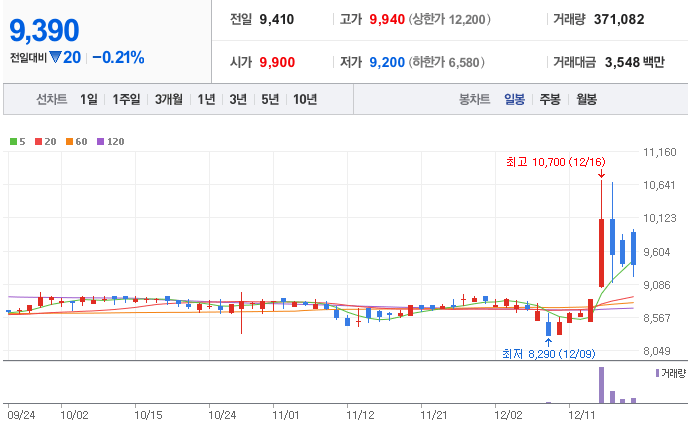Viewport: 688px width, 425px height.
Task: Click the 11/21 date axis label
Action: (434, 415)
